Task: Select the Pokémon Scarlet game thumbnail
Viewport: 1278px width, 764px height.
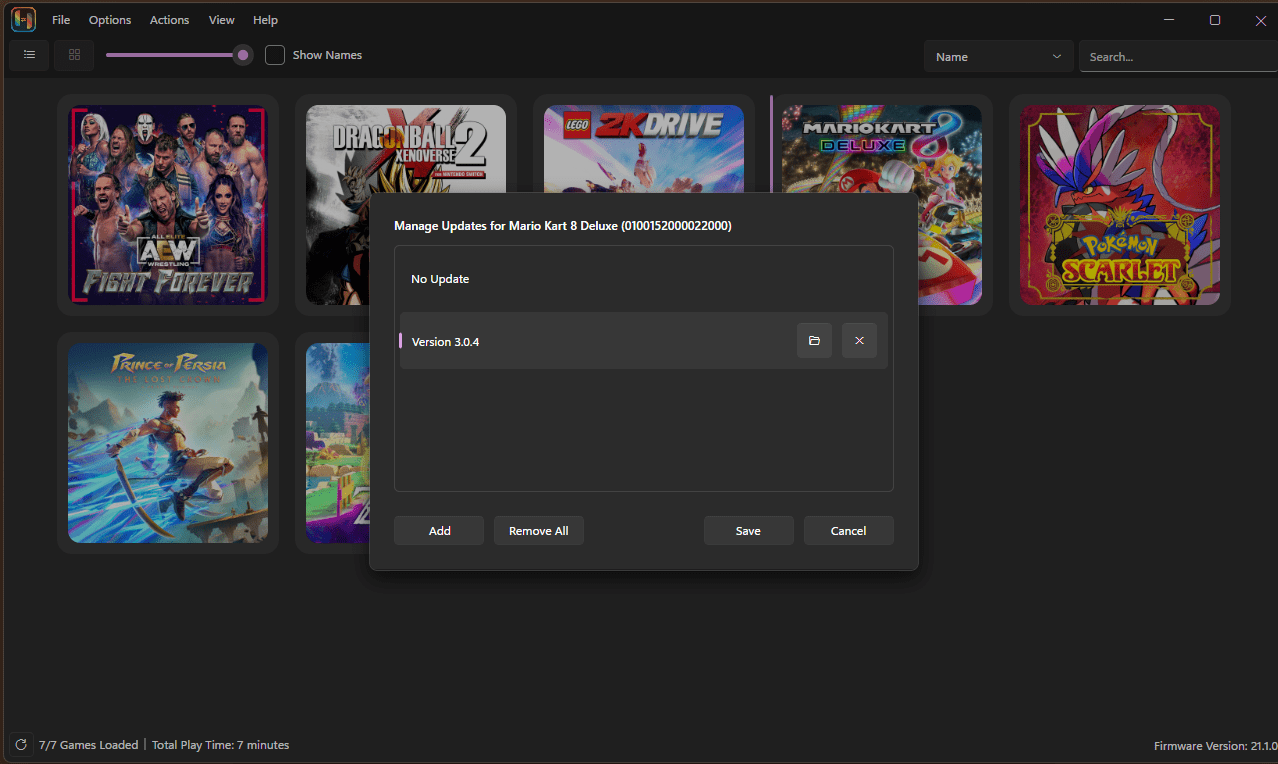Action: [x=1119, y=205]
